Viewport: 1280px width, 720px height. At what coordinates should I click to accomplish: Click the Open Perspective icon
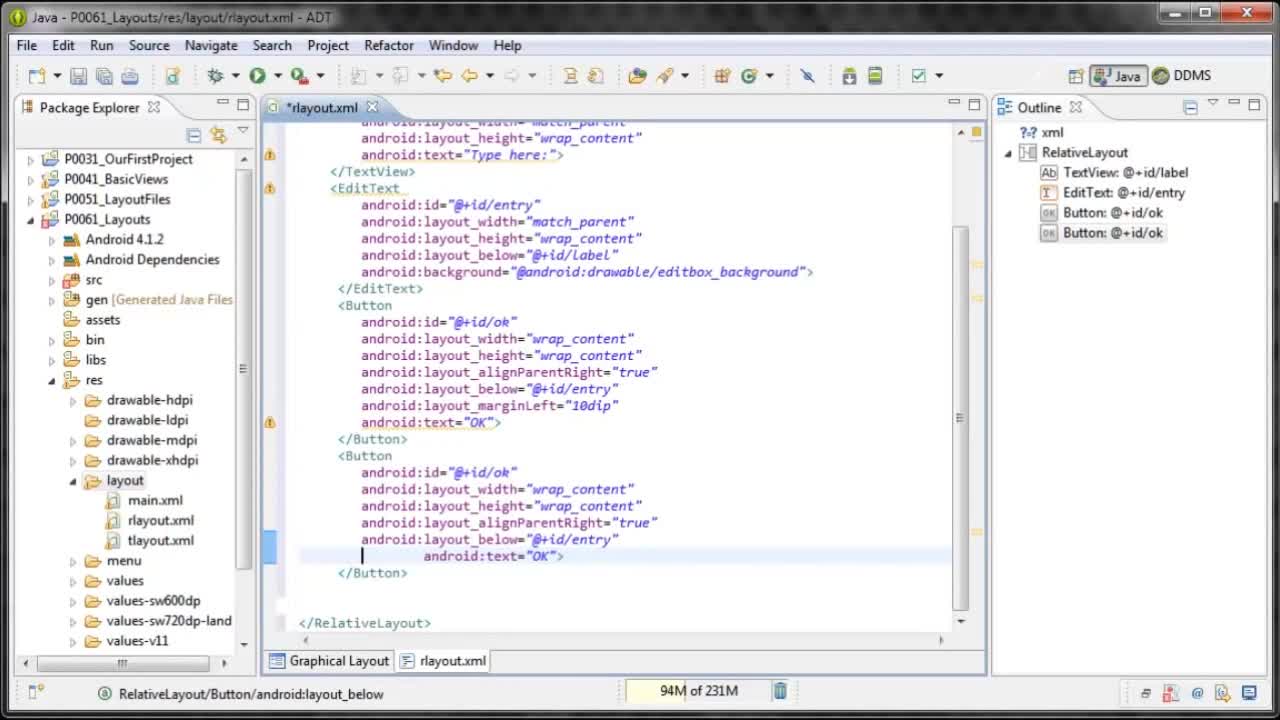coord(1076,76)
